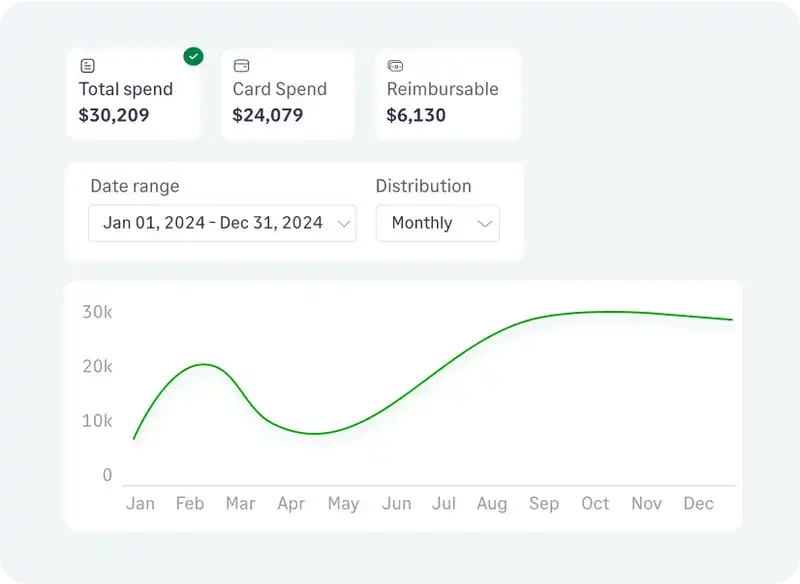Open the Distribution dropdown chevron

coord(486,223)
